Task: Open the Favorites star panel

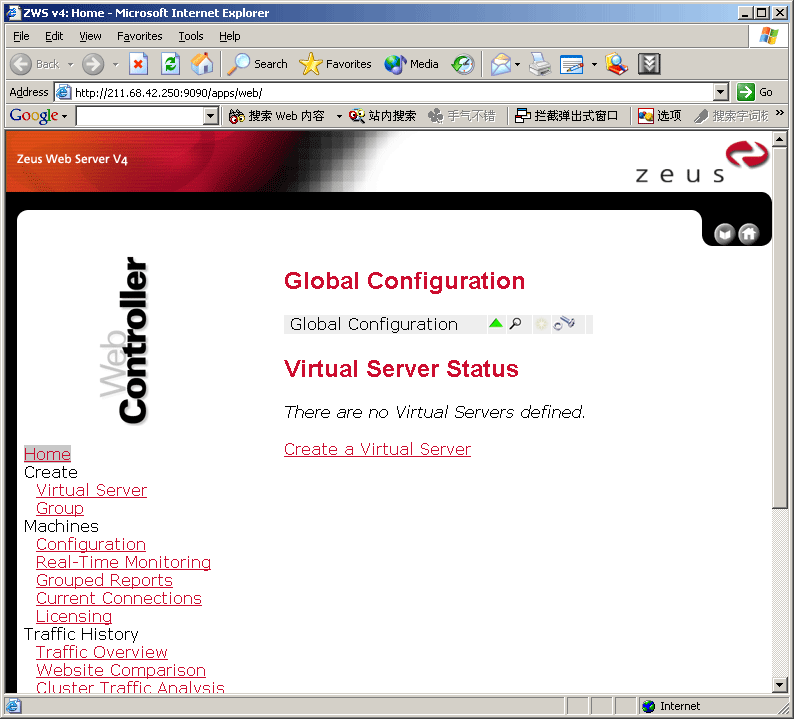Action: coord(335,64)
